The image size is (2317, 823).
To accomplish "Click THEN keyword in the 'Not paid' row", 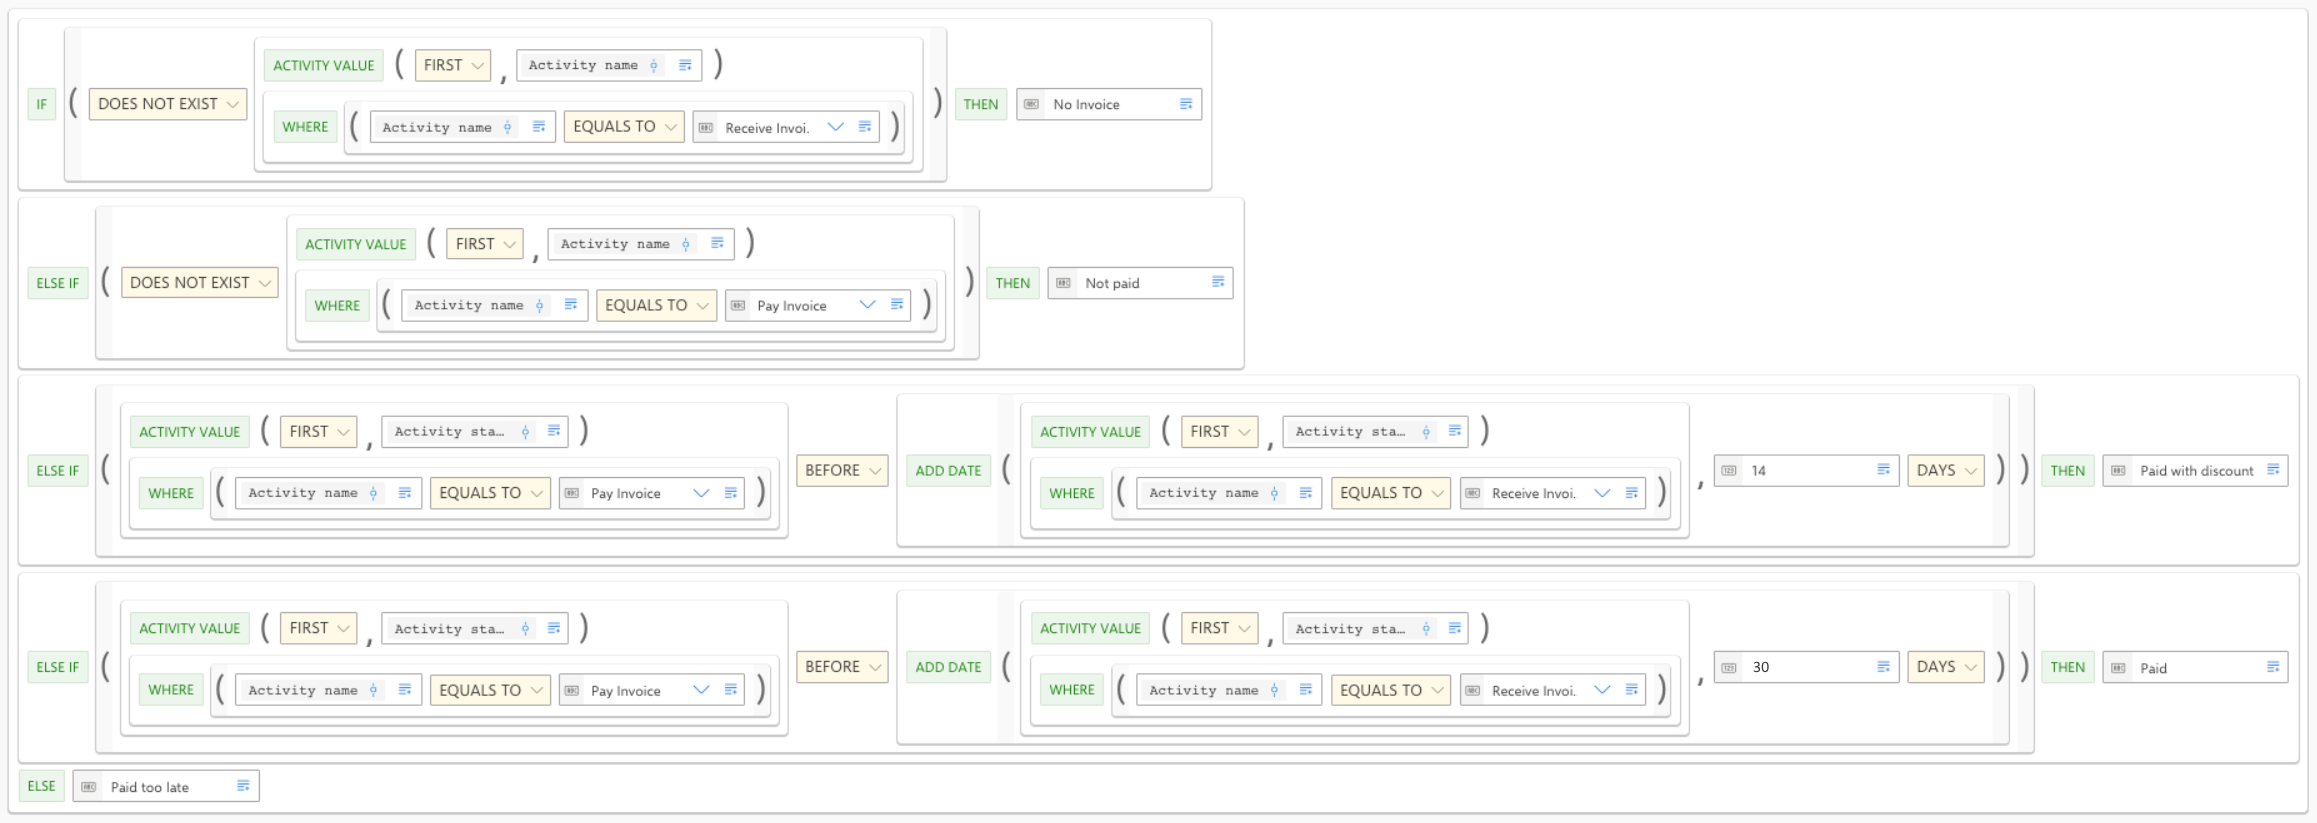I will (x=1012, y=283).
